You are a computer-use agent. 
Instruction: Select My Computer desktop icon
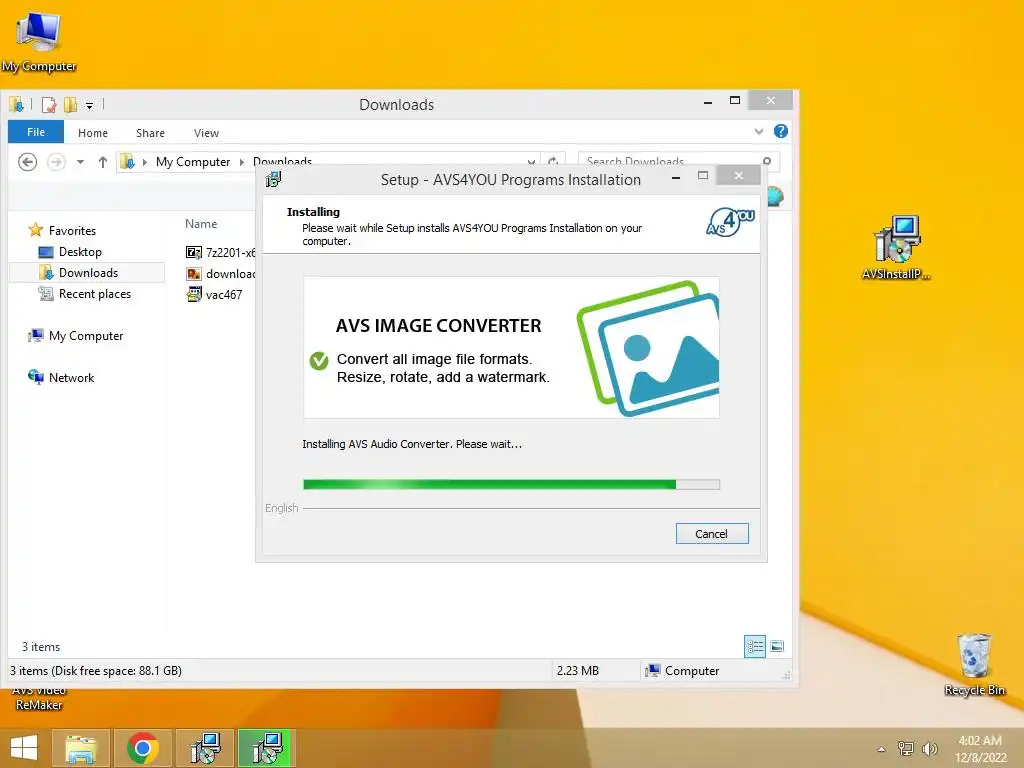39,42
